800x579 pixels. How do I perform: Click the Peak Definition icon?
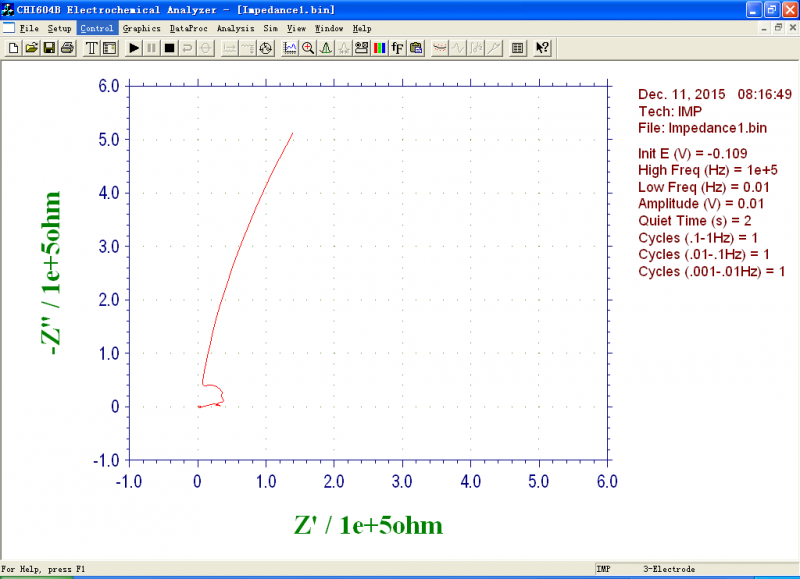click(343, 48)
